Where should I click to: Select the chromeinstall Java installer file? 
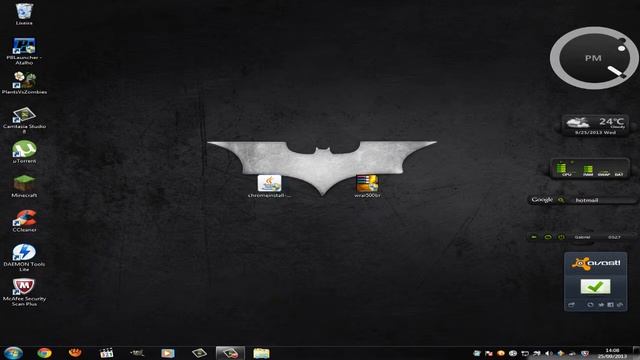coord(269,186)
